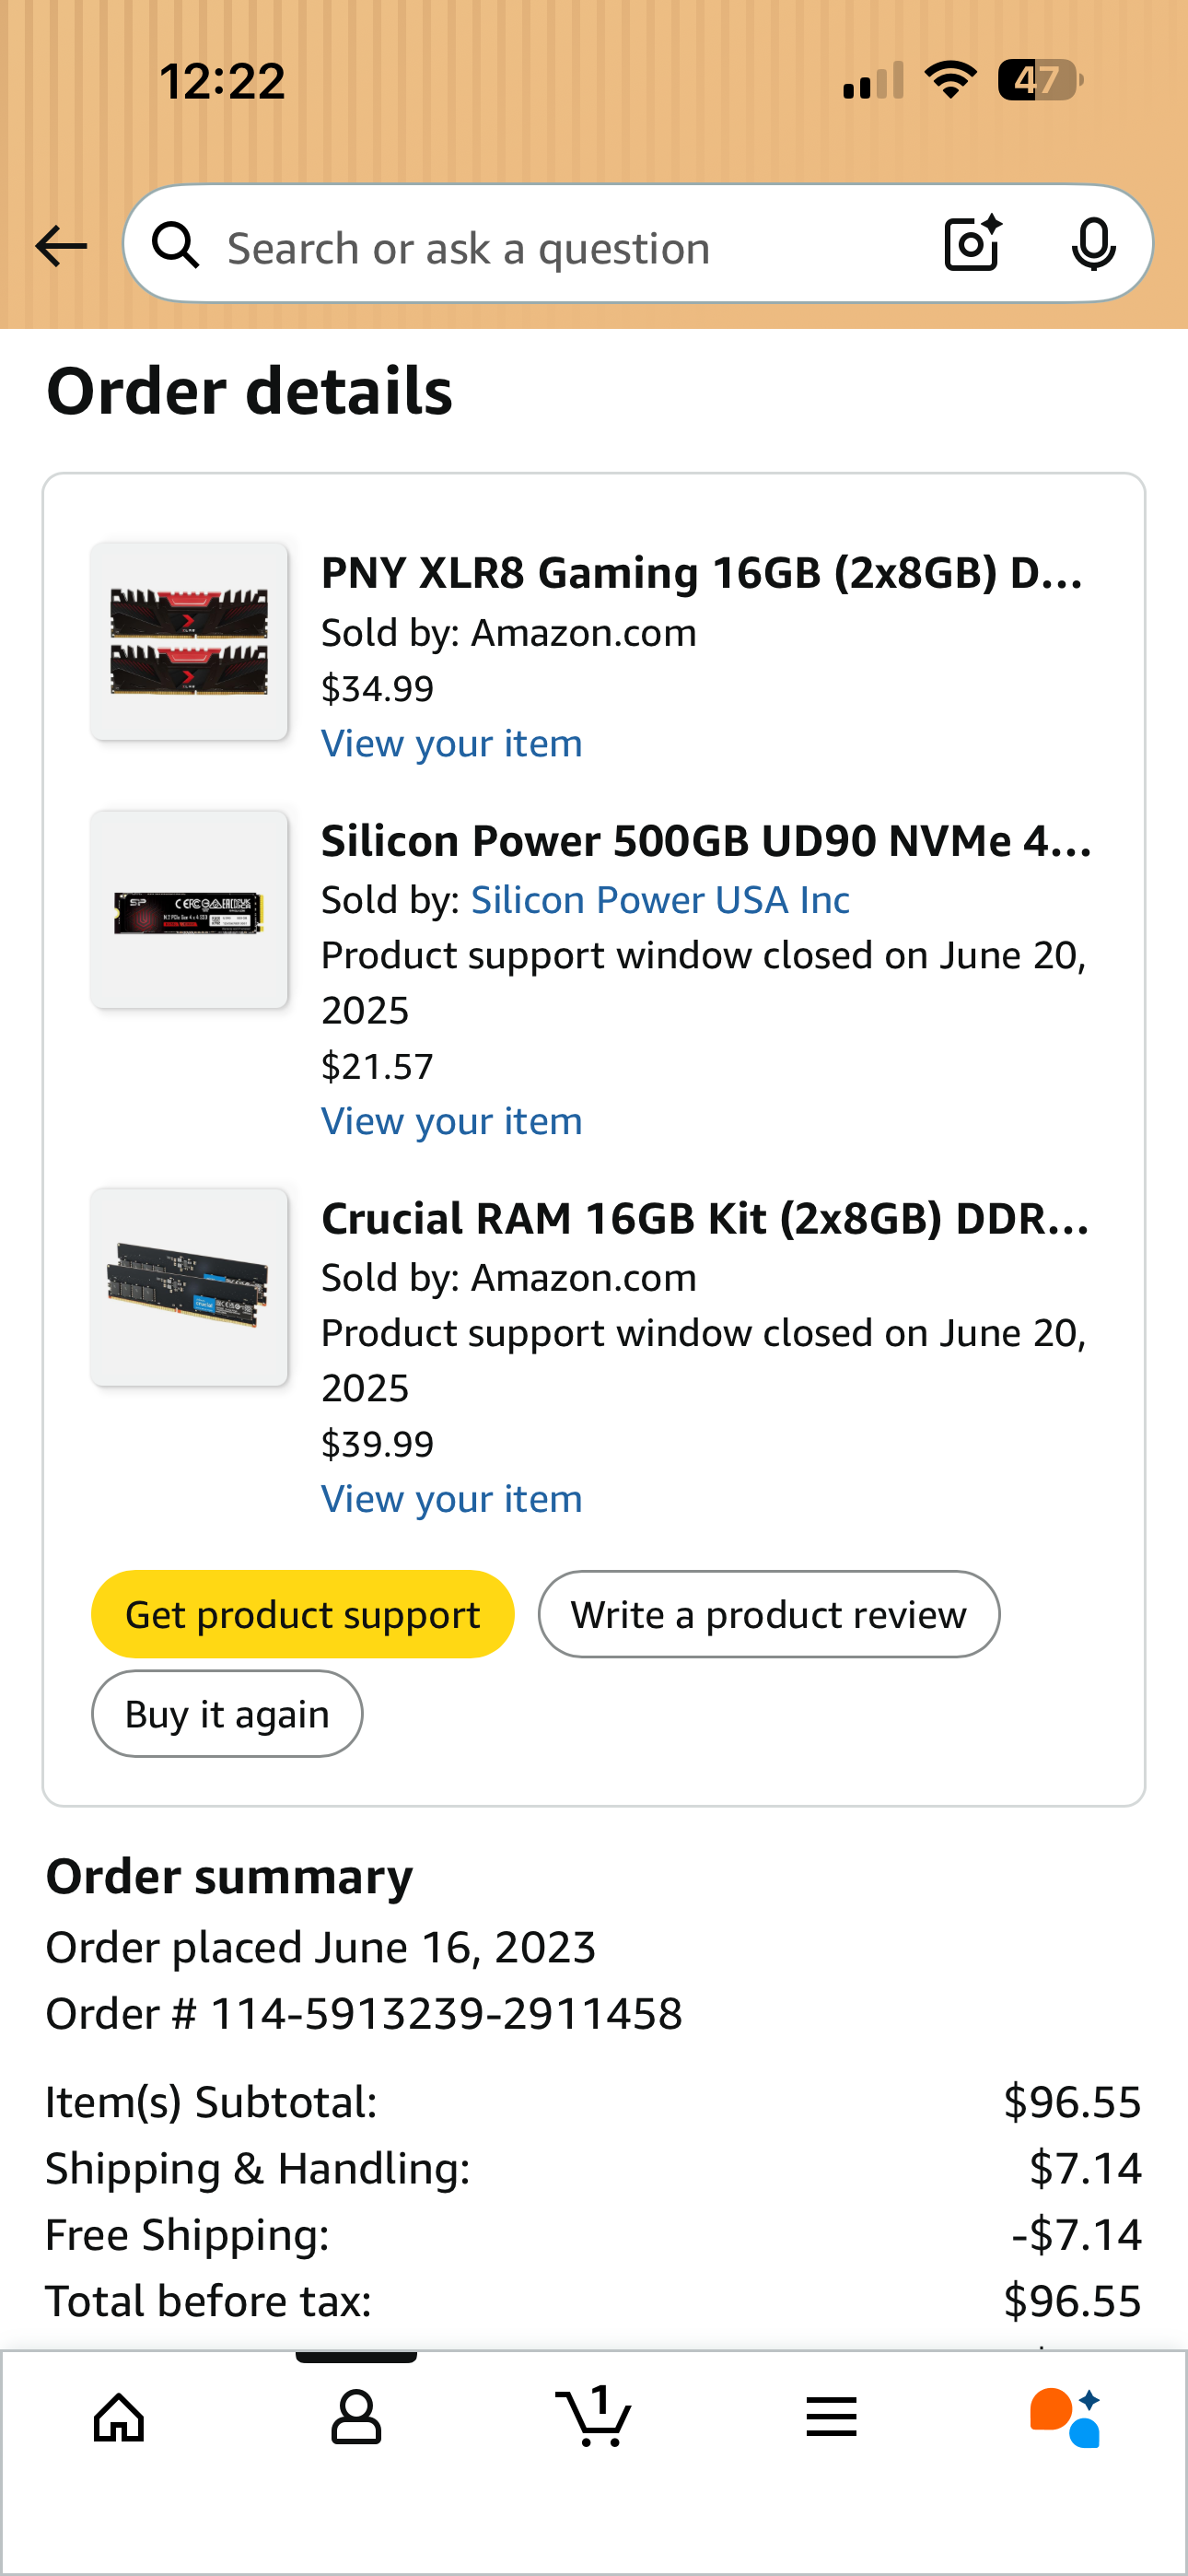This screenshot has width=1188, height=2576.
Task: Open the account profile tab
Action: [356, 2418]
